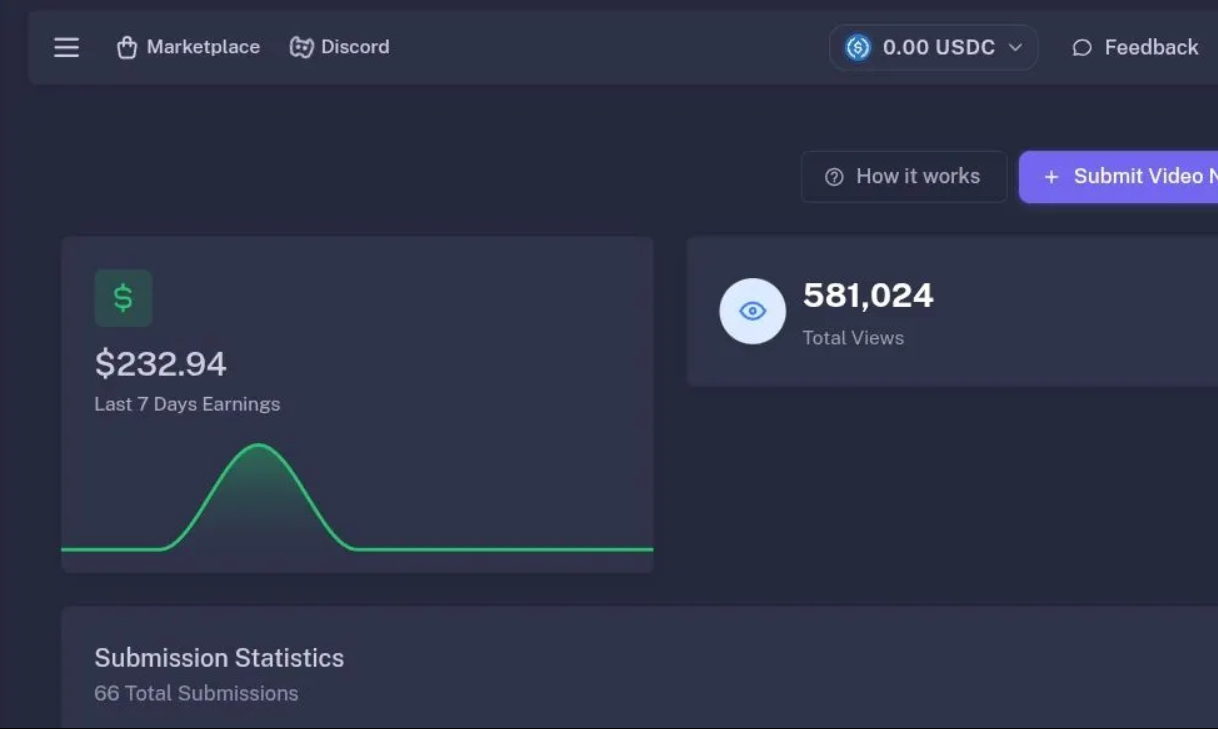Screen dimensions: 1218x729
Task: Open the hamburger navigation menu
Action: point(66,47)
